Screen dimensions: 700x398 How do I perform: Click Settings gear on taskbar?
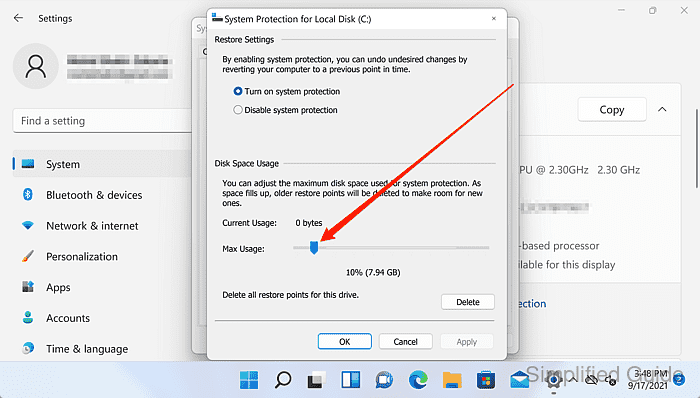(x=554, y=380)
